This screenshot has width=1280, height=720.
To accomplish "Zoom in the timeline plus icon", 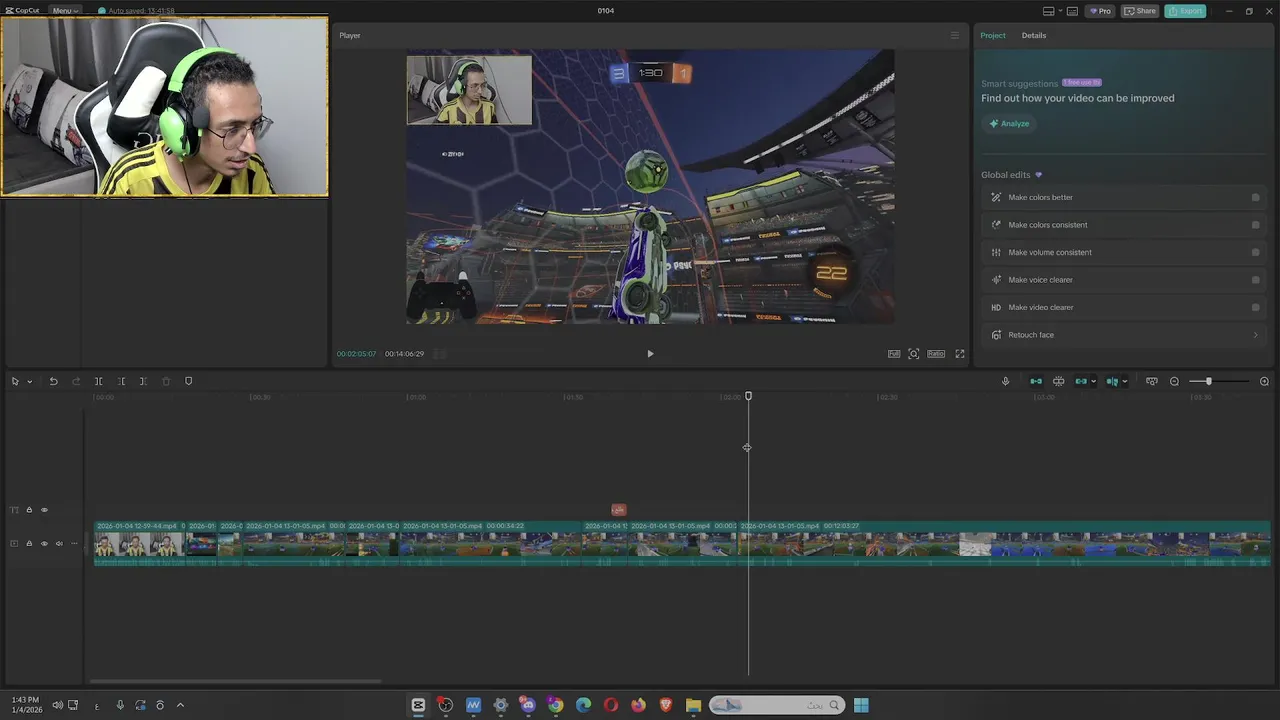I will click(x=1264, y=381).
